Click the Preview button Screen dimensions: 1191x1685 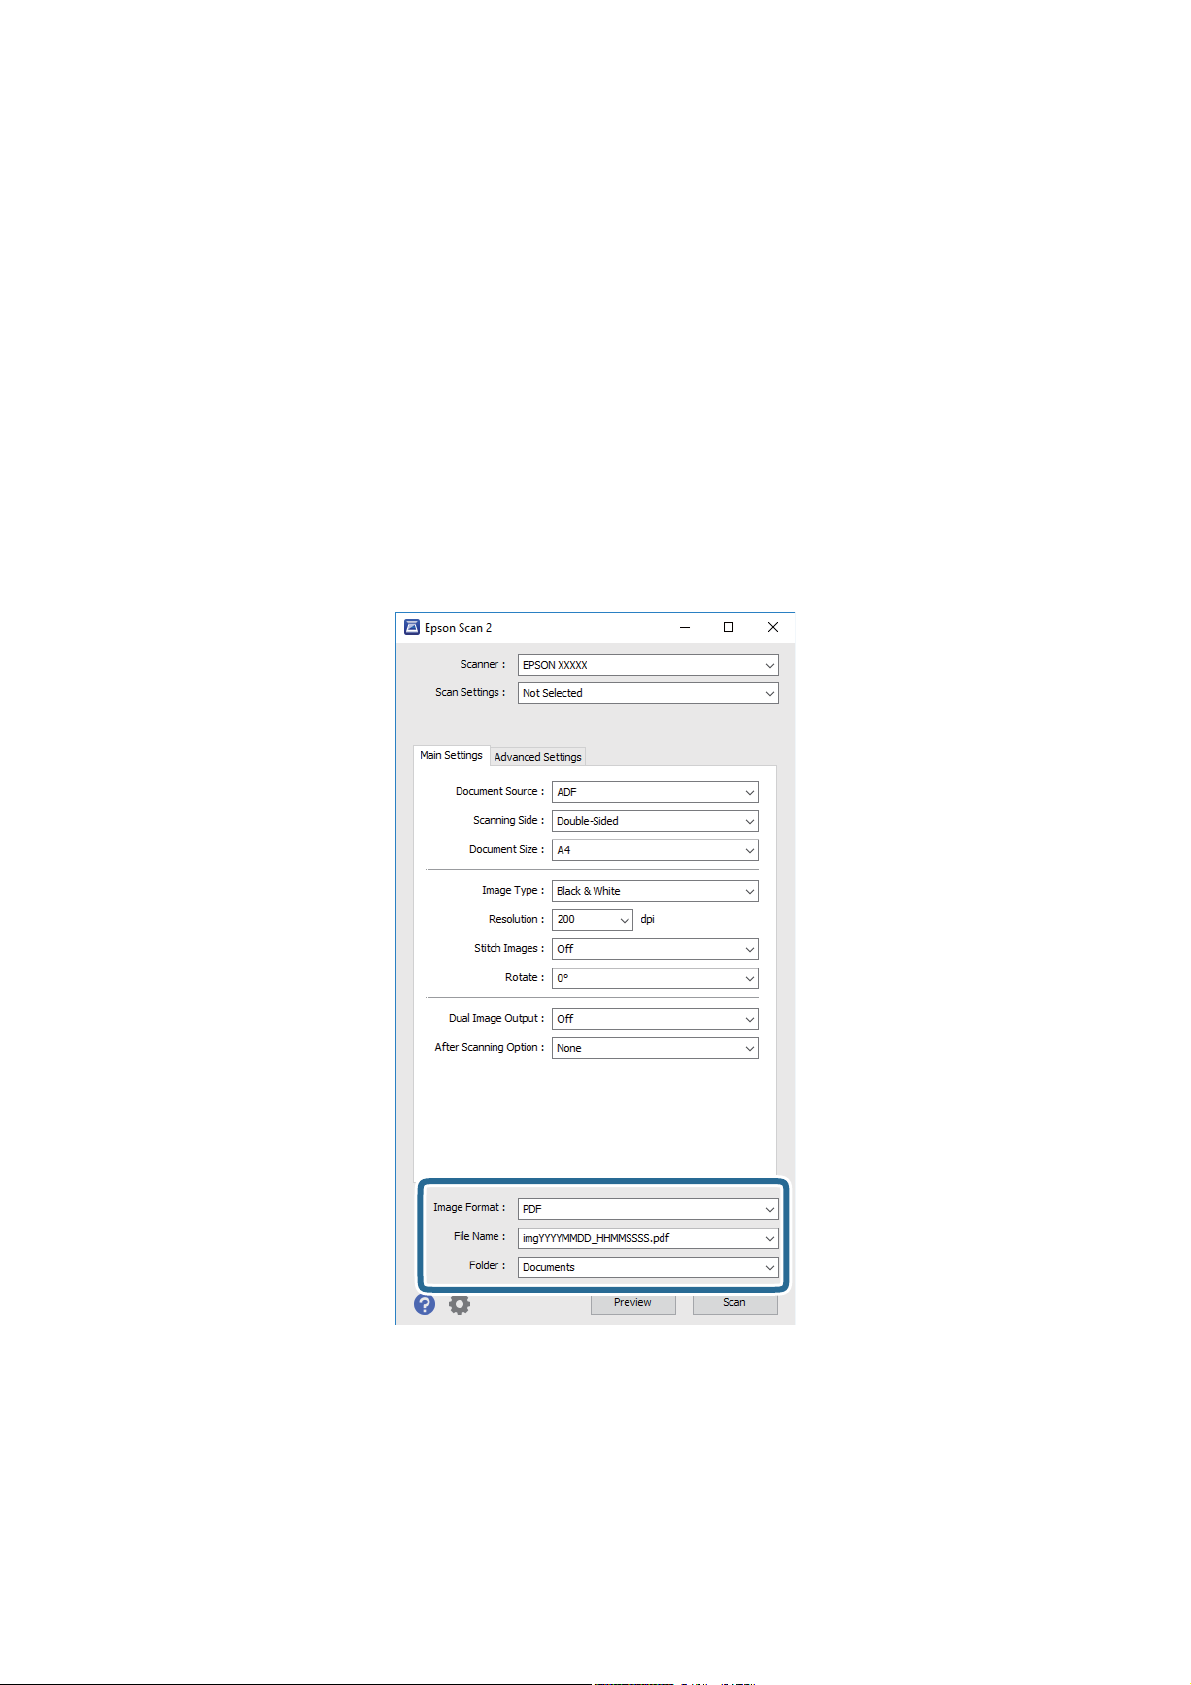pyautogui.click(x=633, y=1303)
